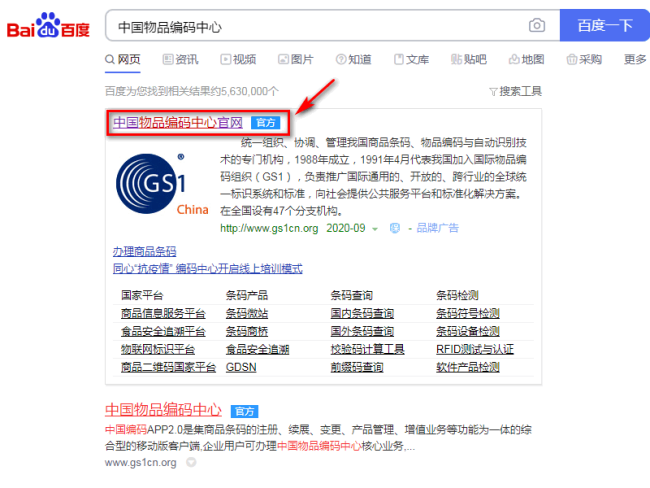The height and width of the screenshot is (488, 650).
Task: Open 国内条码查询 link
Action: pyautogui.click(x=362, y=313)
